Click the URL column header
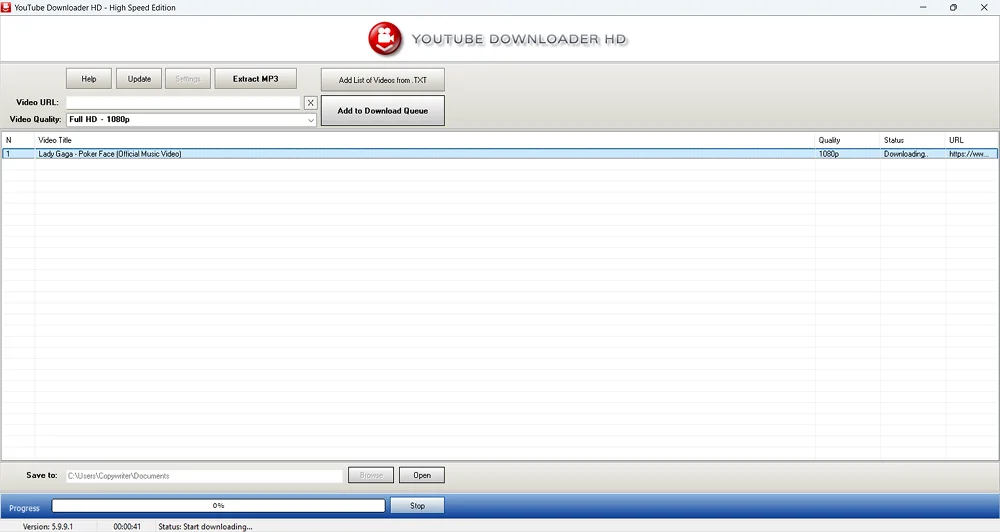Image resolution: width=1000 pixels, height=532 pixels. point(972,140)
